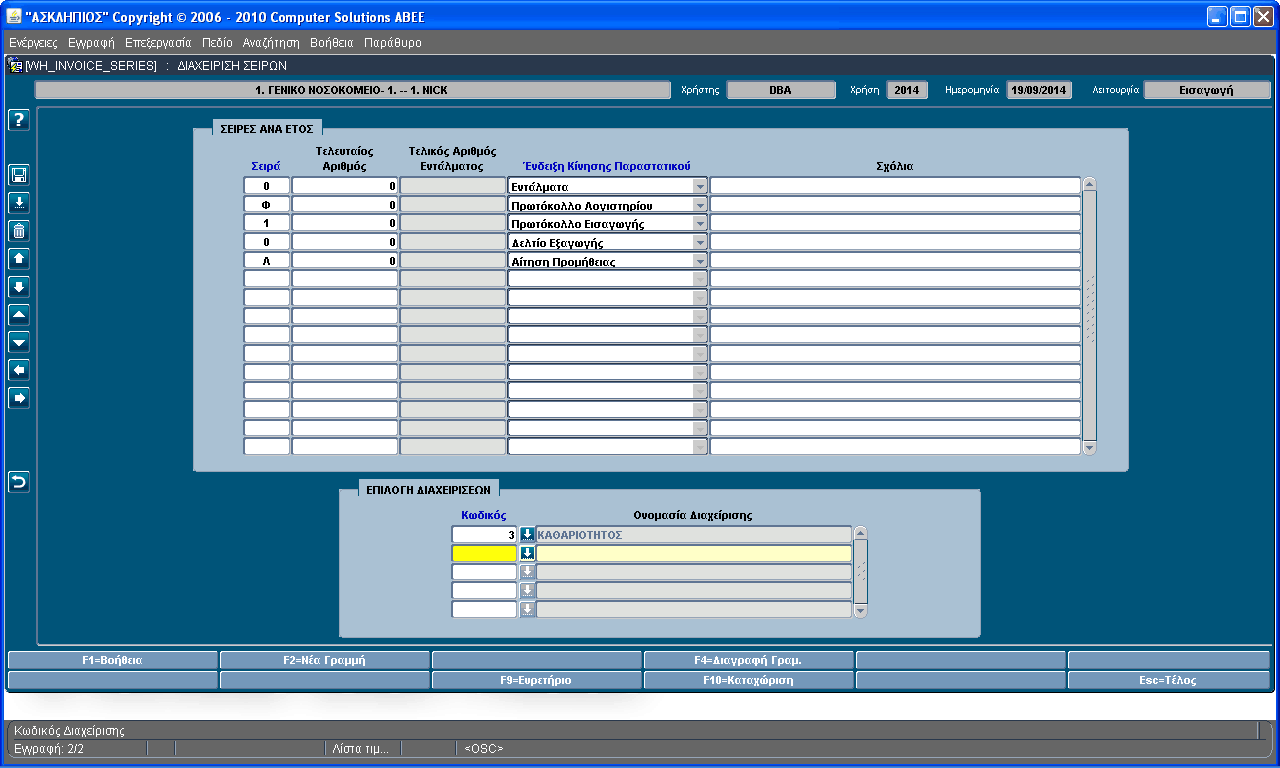
Task: Click scroll-up arrow of series table scrollbar
Action: [x=1090, y=184]
